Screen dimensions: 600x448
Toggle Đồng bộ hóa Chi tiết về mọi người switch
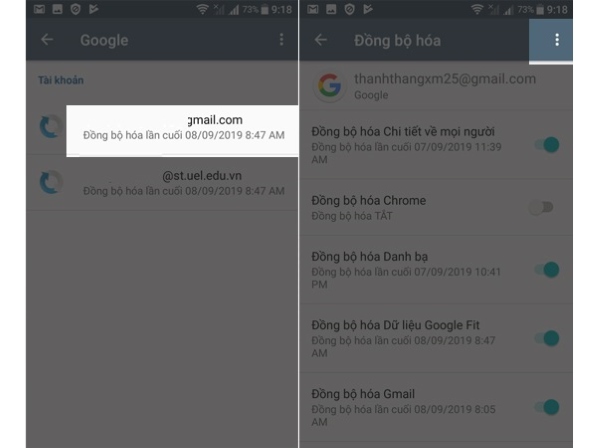coord(548,145)
